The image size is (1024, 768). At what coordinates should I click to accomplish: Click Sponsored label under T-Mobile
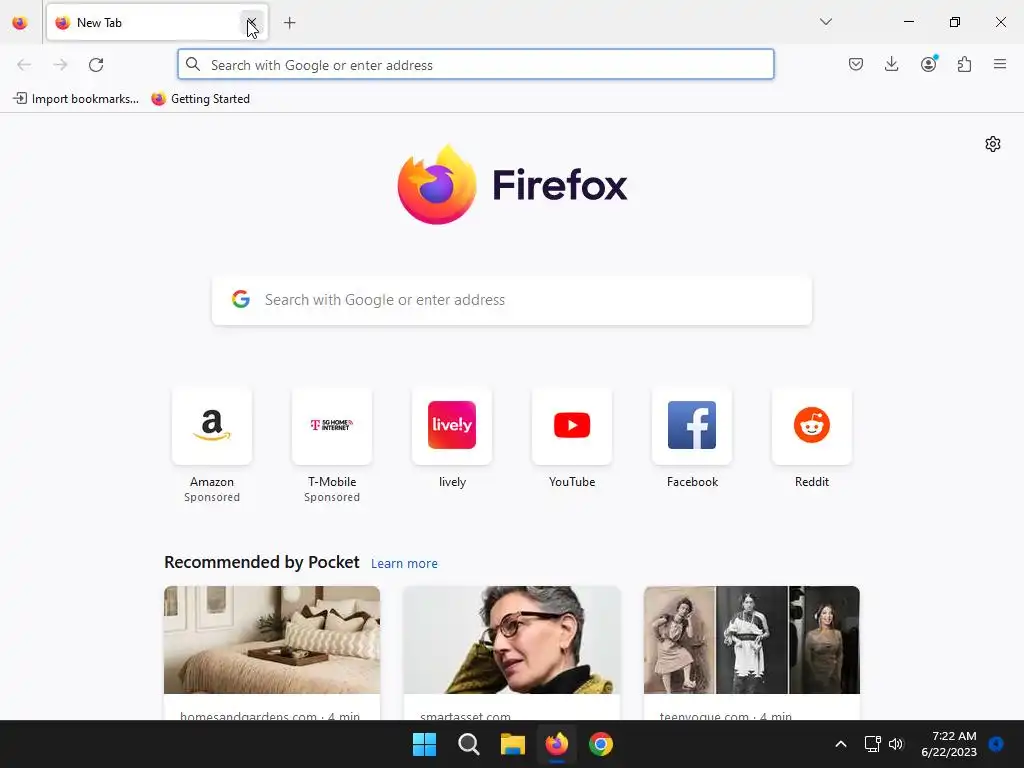click(x=332, y=497)
